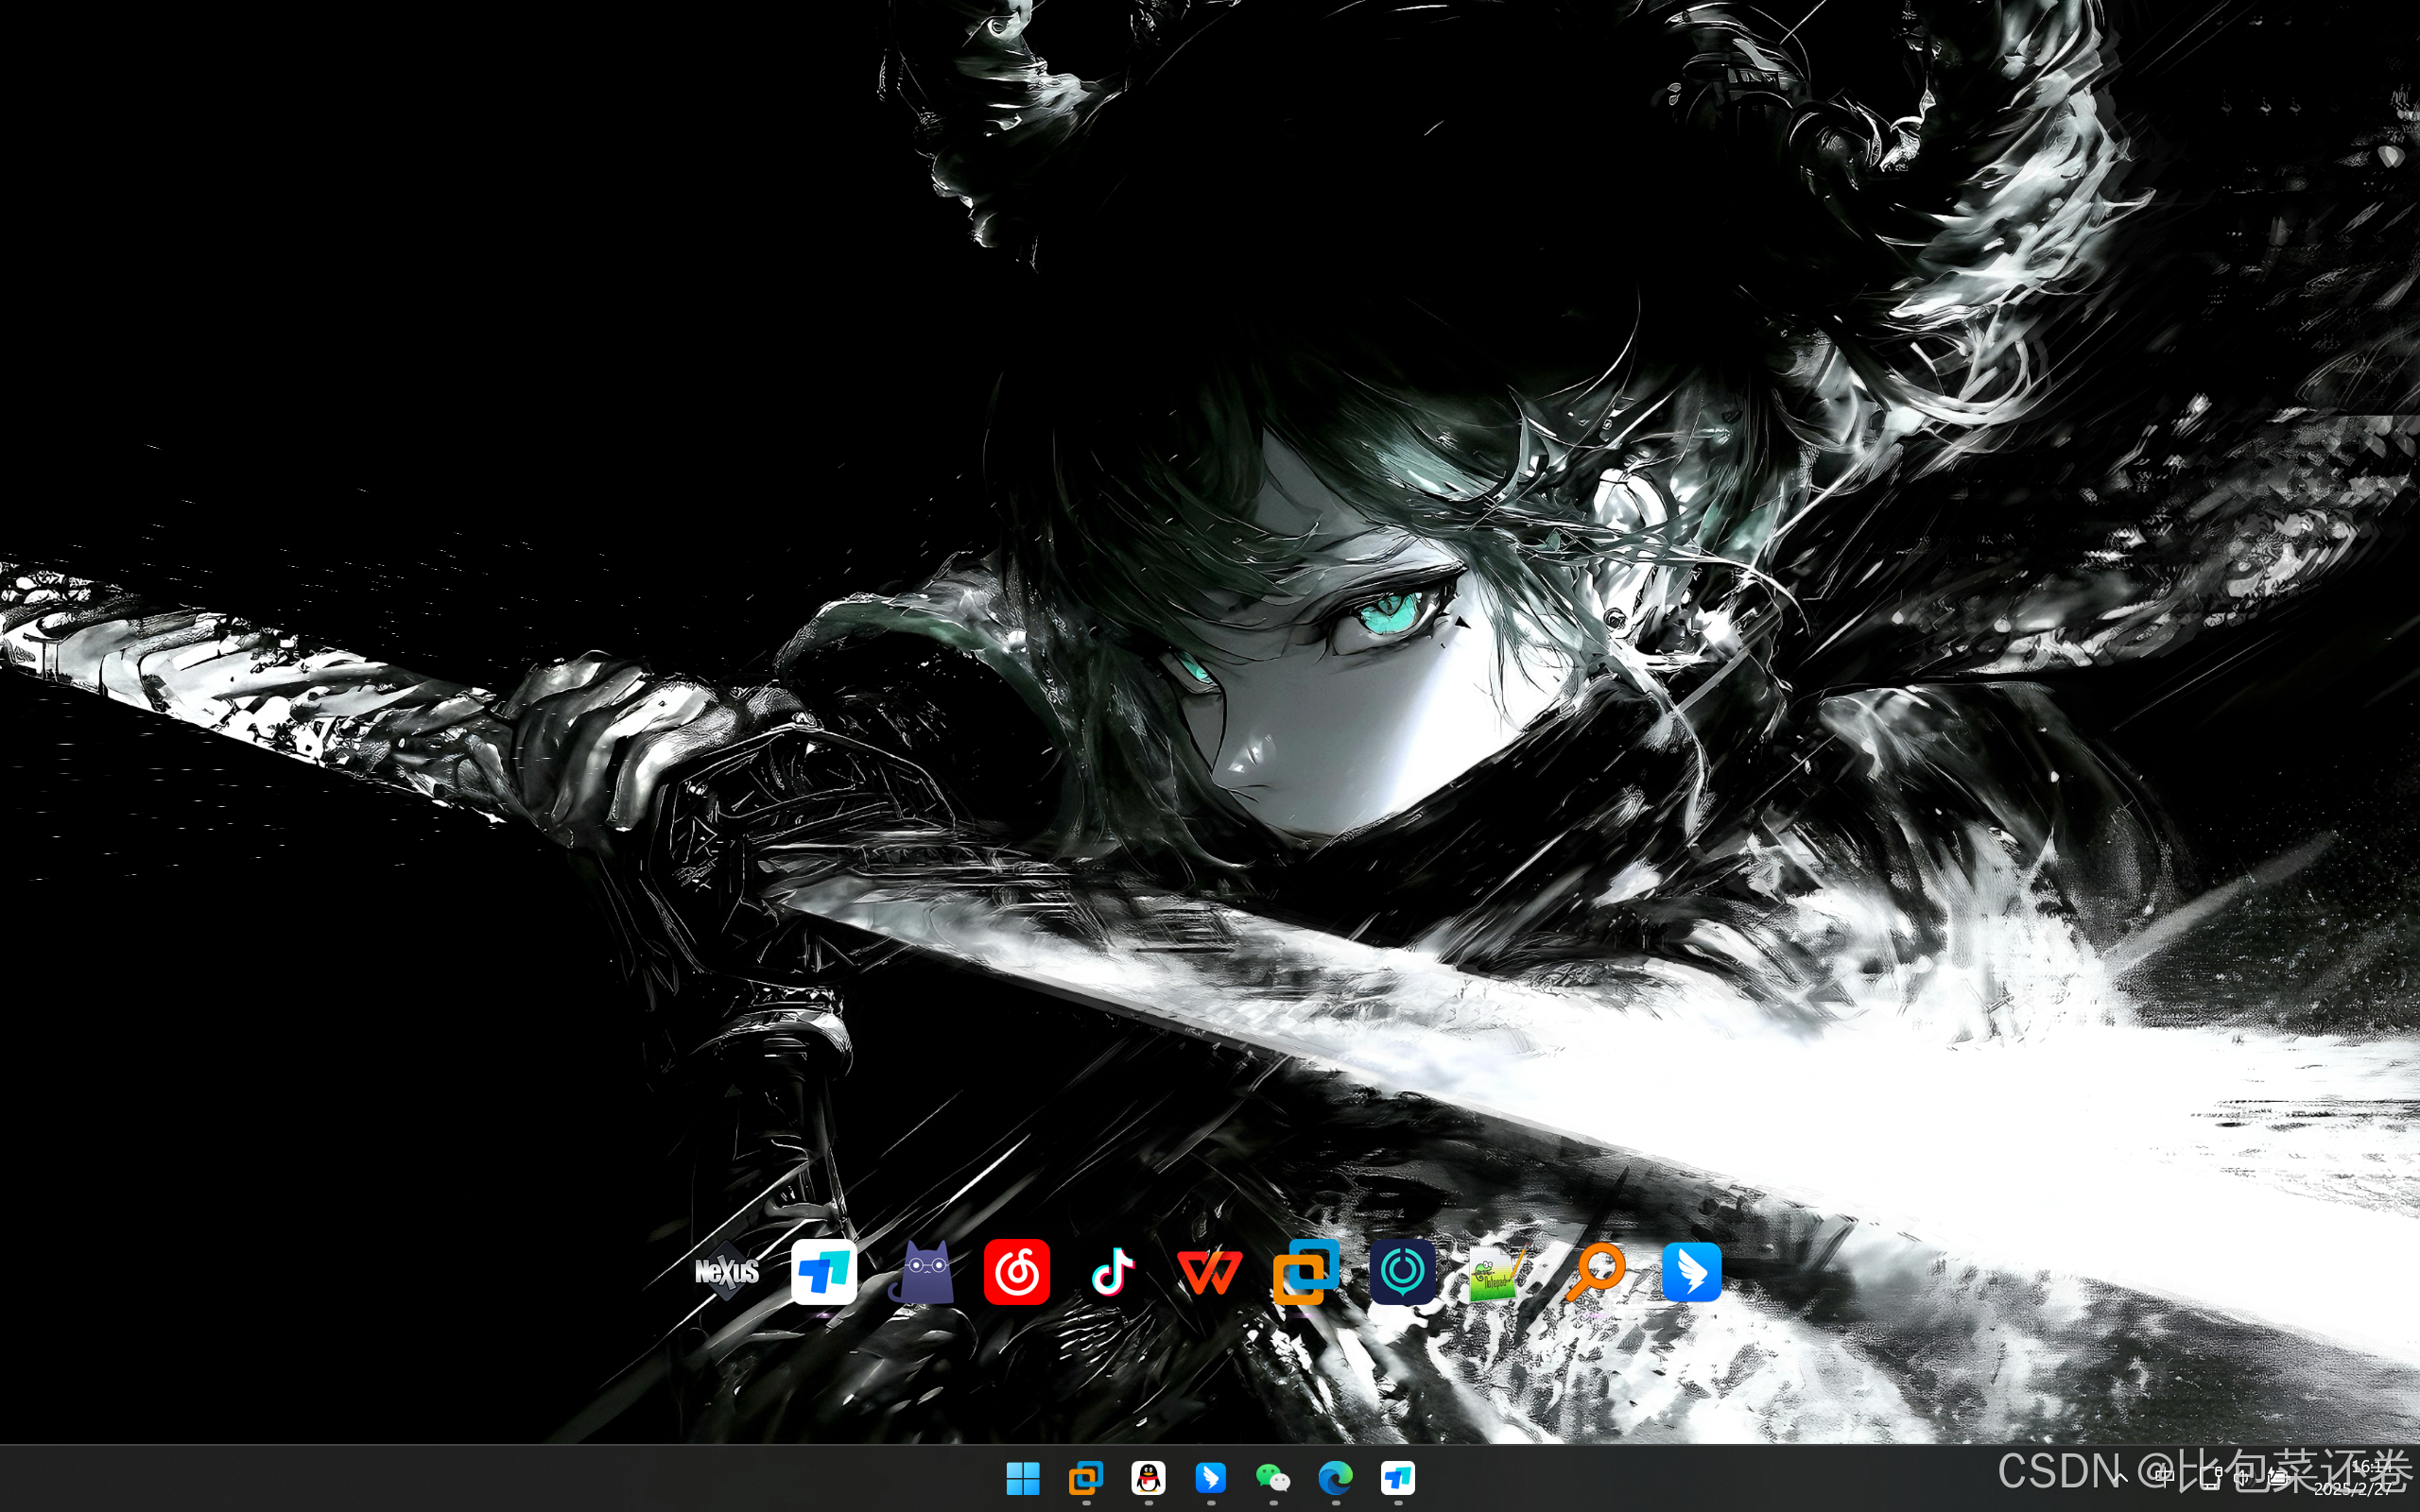Expand hidden system tray icons chevron
Image resolution: width=2420 pixels, height=1512 pixels.
[x=2121, y=1477]
